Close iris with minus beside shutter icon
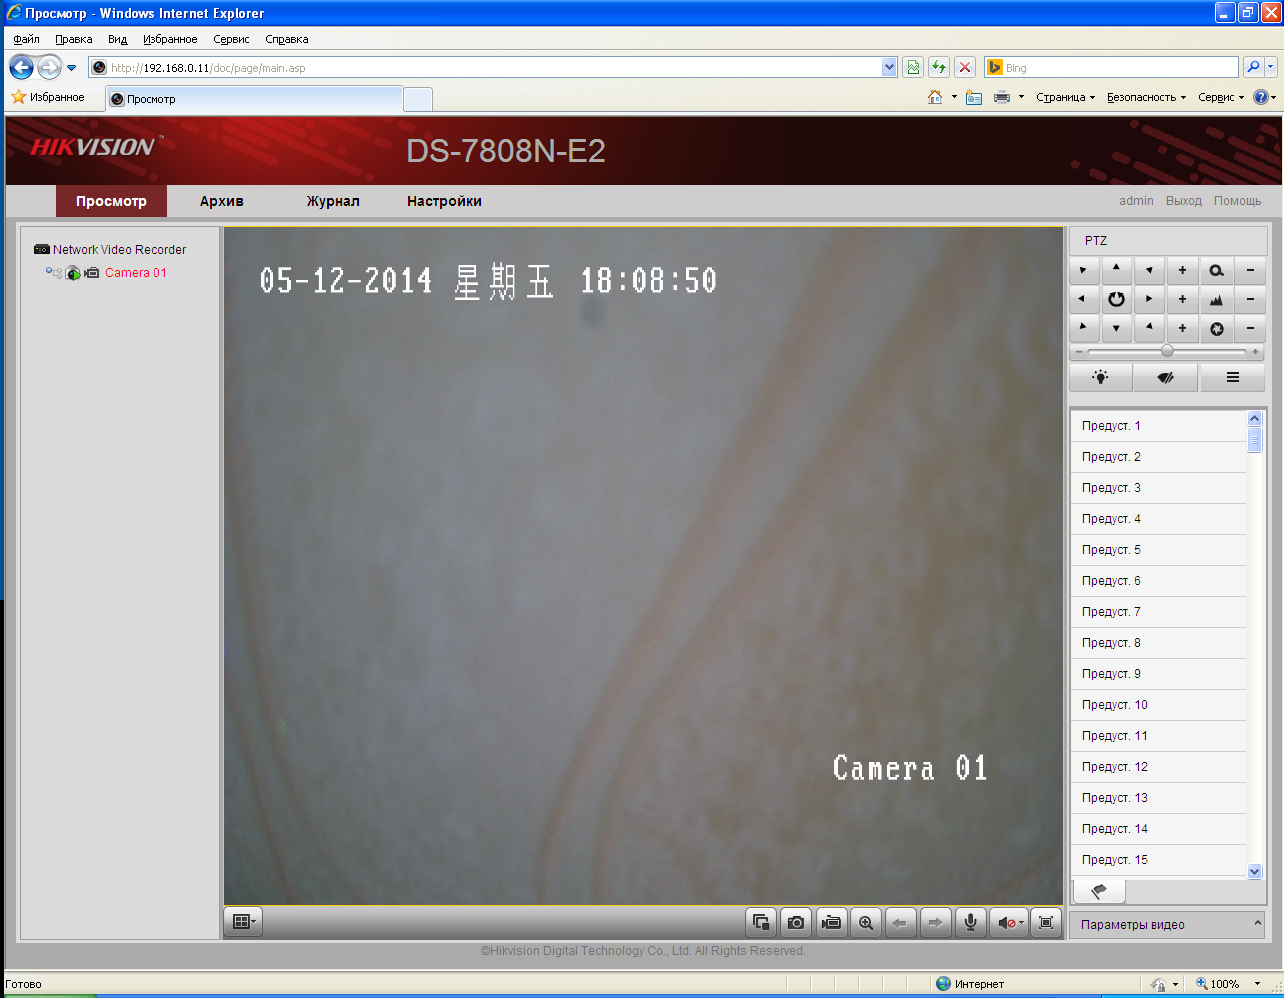Screen dimensions: 1284x998 tap(1250, 328)
